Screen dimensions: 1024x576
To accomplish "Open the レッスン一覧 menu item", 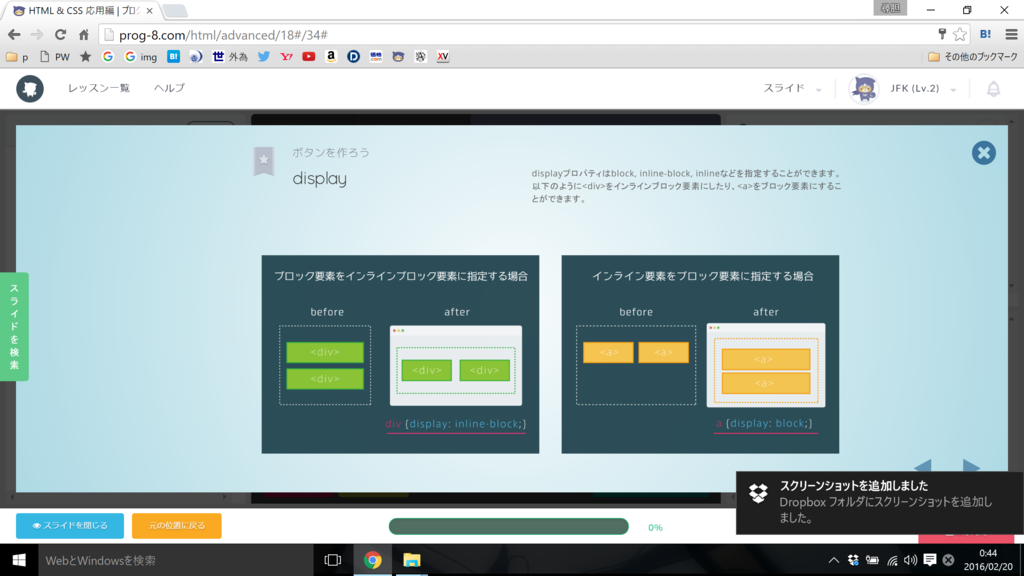I will pyautogui.click(x=99, y=88).
